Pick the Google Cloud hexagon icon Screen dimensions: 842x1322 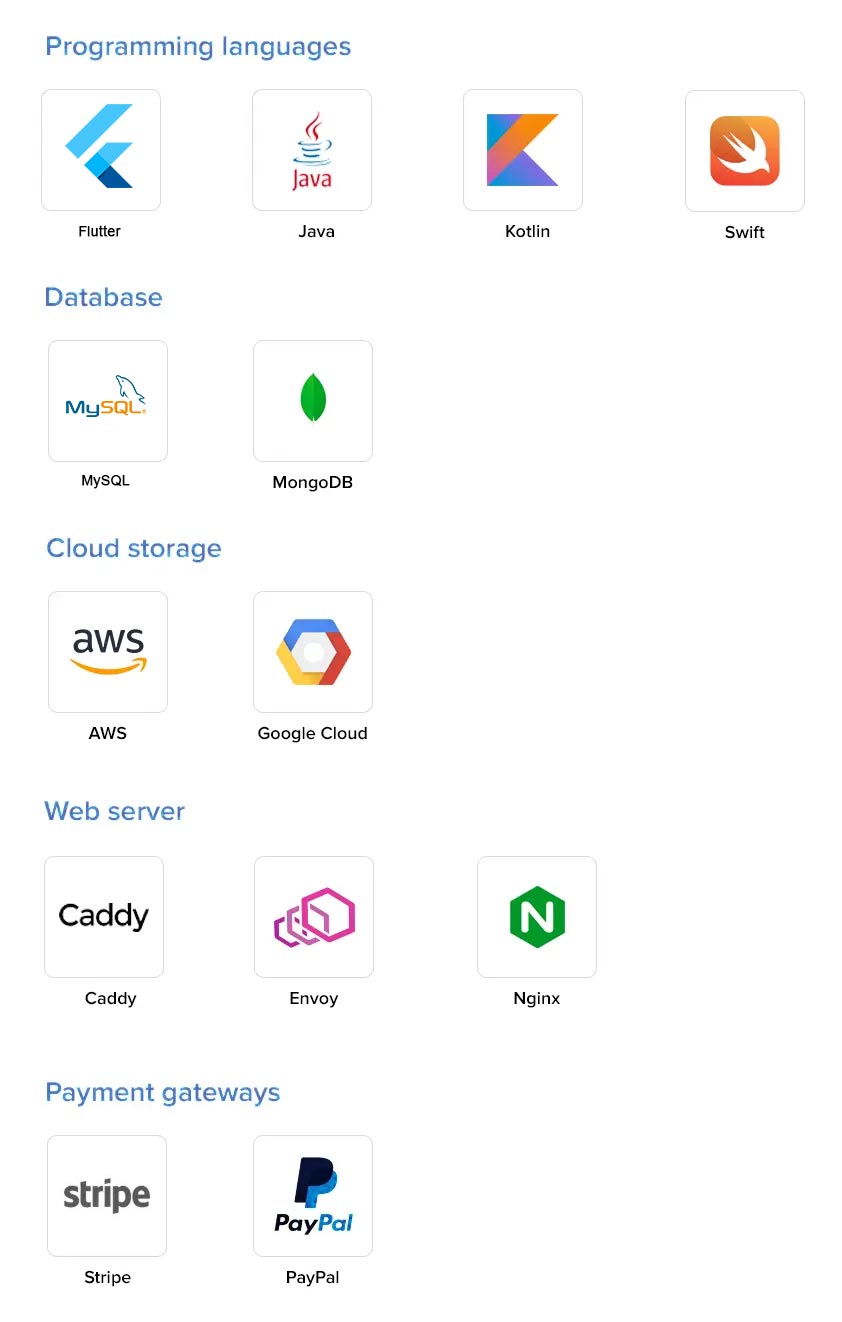(x=313, y=652)
